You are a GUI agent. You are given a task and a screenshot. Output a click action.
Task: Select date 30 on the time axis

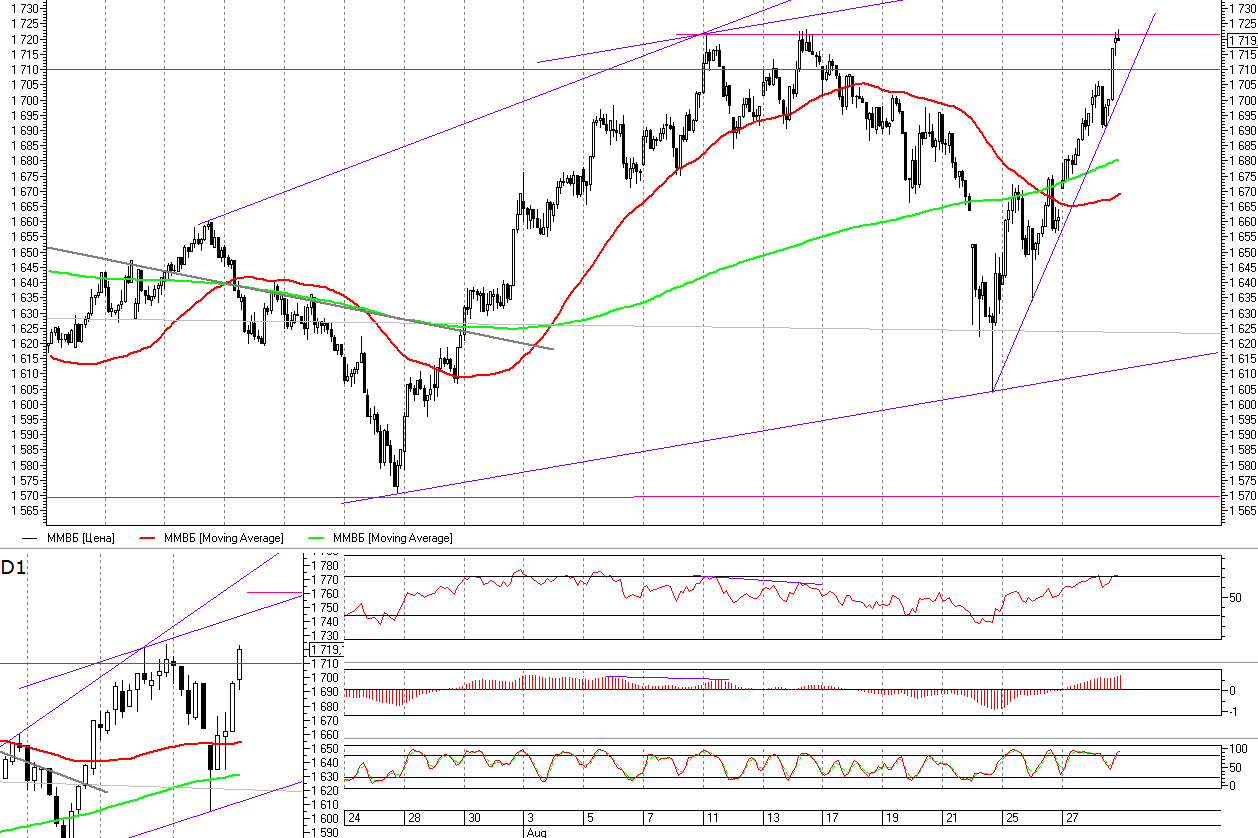click(473, 818)
